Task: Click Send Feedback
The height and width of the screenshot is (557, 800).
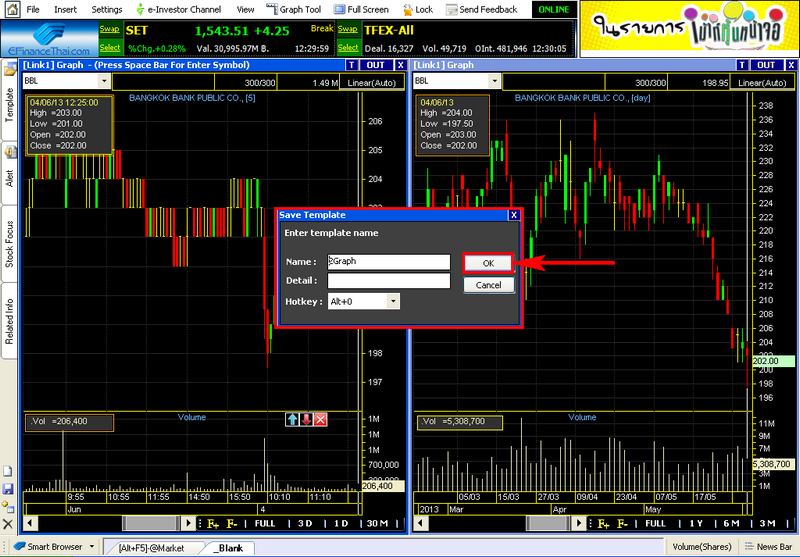Action: (481, 9)
